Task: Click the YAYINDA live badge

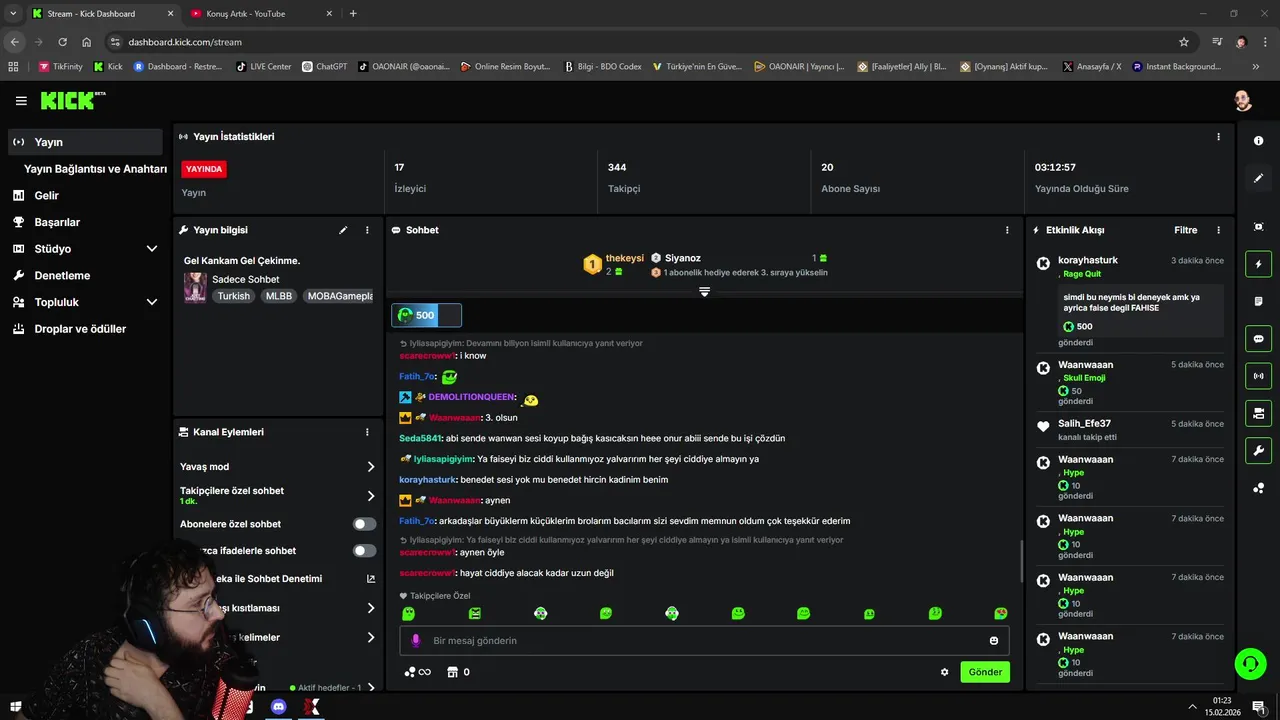Action: 204,169
